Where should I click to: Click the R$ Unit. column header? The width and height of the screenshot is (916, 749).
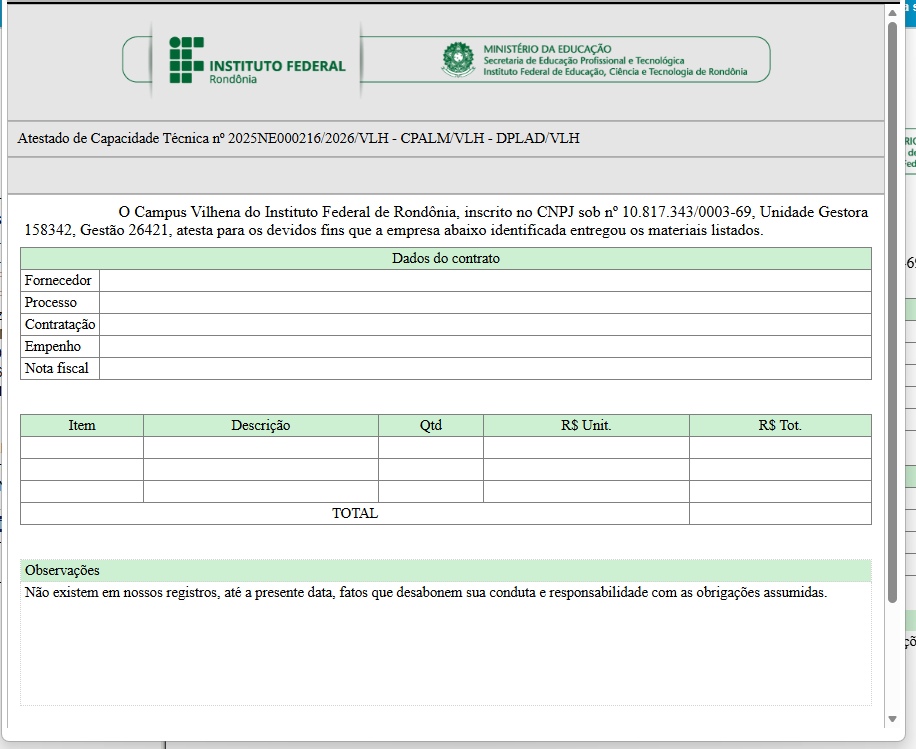[586, 426]
